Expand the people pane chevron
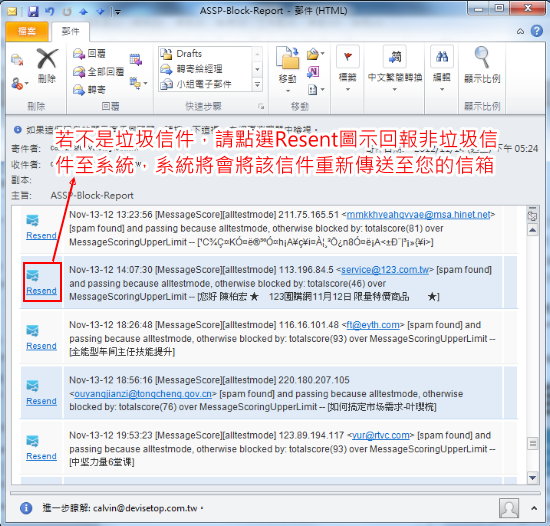This screenshot has width=550, height=526. (x=534, y=508)
